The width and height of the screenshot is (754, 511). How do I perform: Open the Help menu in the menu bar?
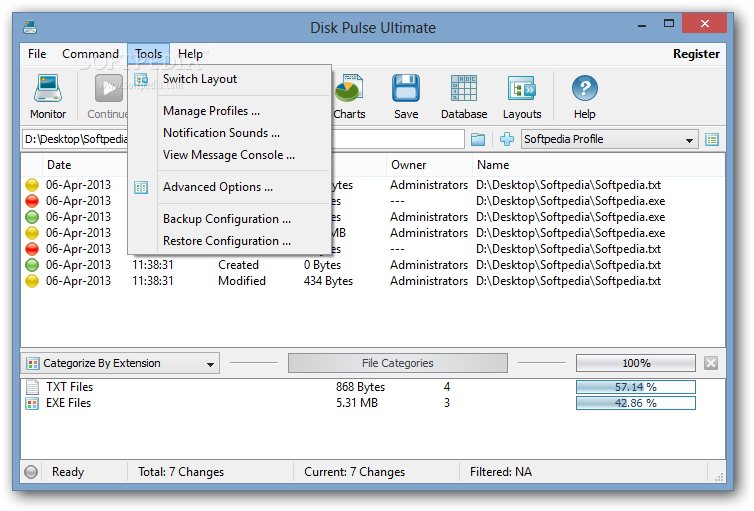(x=190, y=54)
